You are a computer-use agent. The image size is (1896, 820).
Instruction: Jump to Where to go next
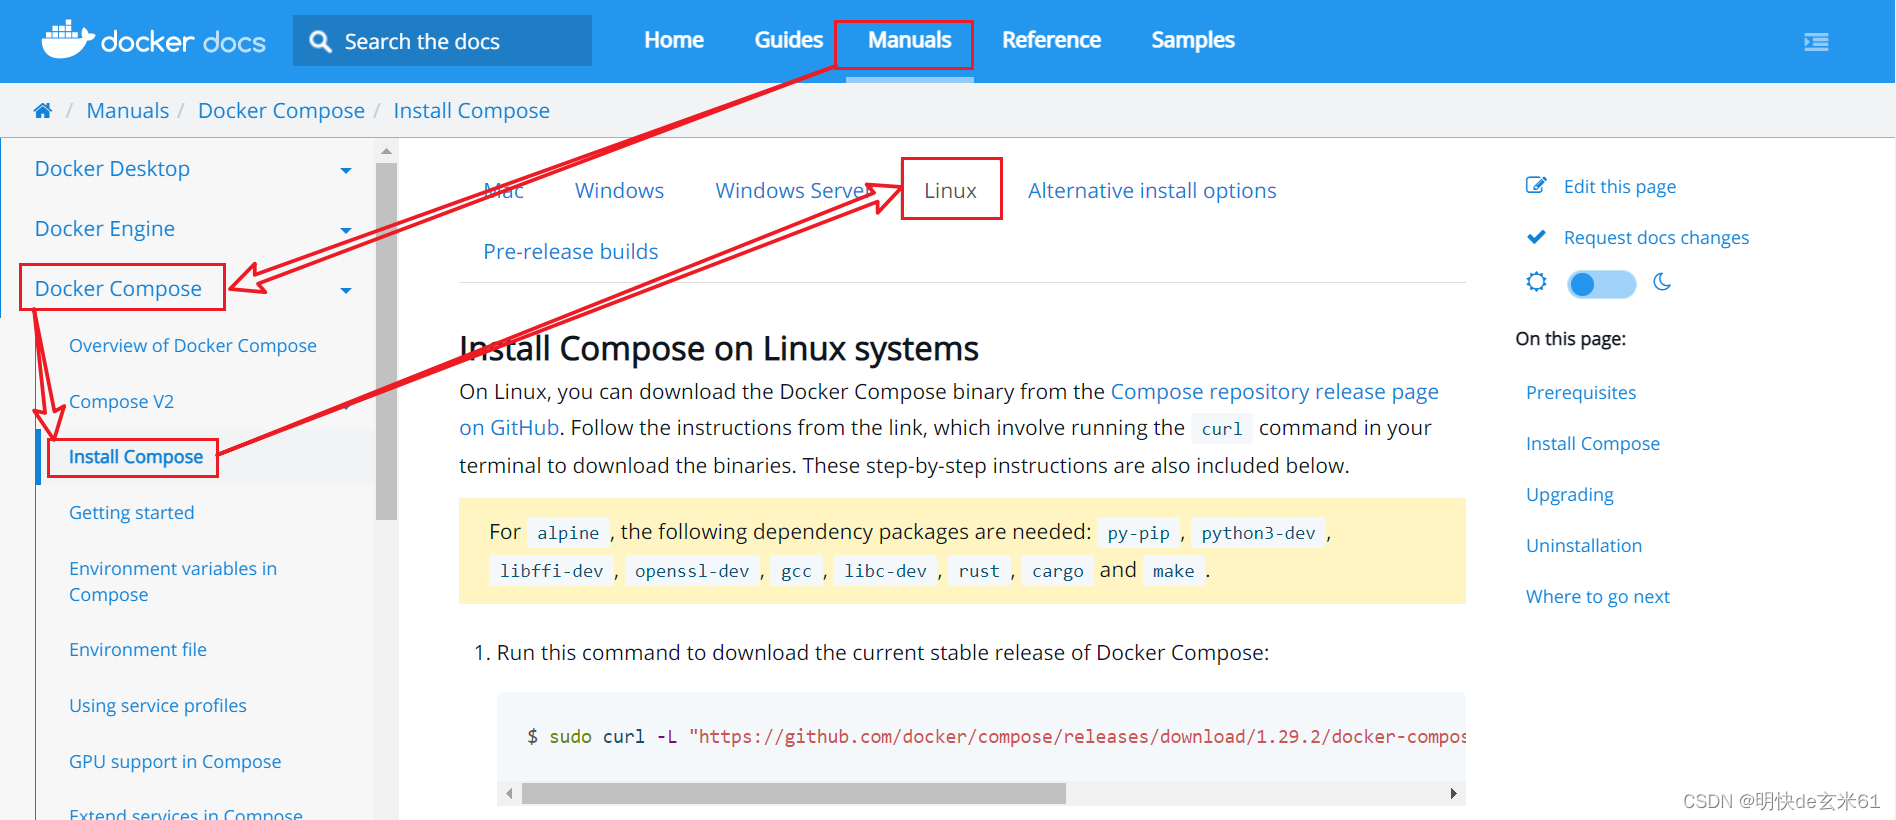1598,597
